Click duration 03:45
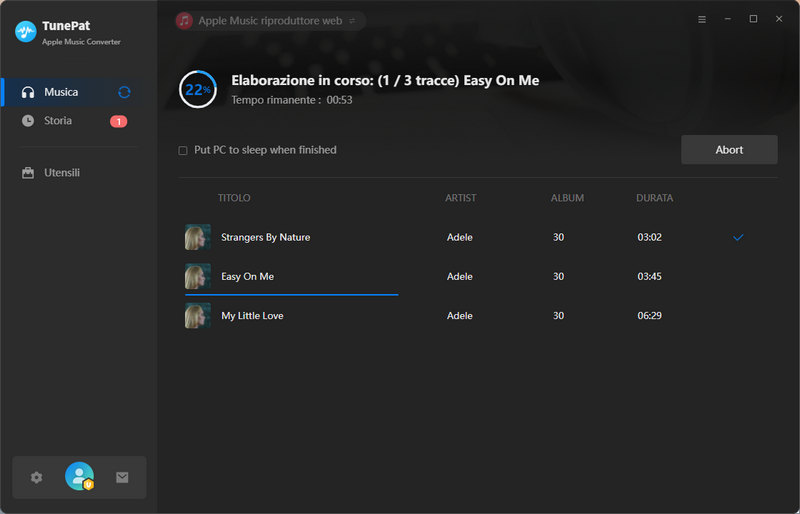Viewport: 800px width, 514px height. coord(649,277)
